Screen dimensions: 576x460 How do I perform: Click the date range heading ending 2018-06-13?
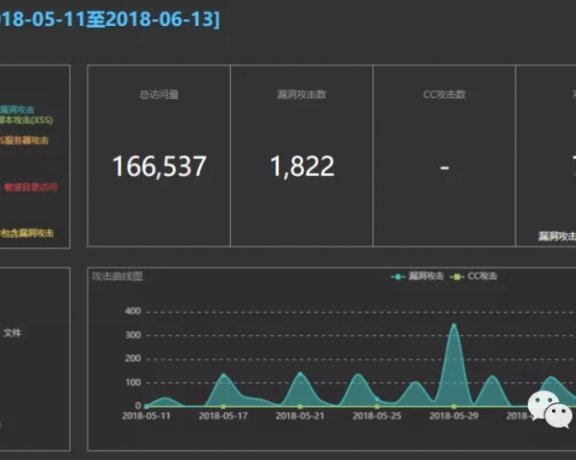(x=109, y=18)
